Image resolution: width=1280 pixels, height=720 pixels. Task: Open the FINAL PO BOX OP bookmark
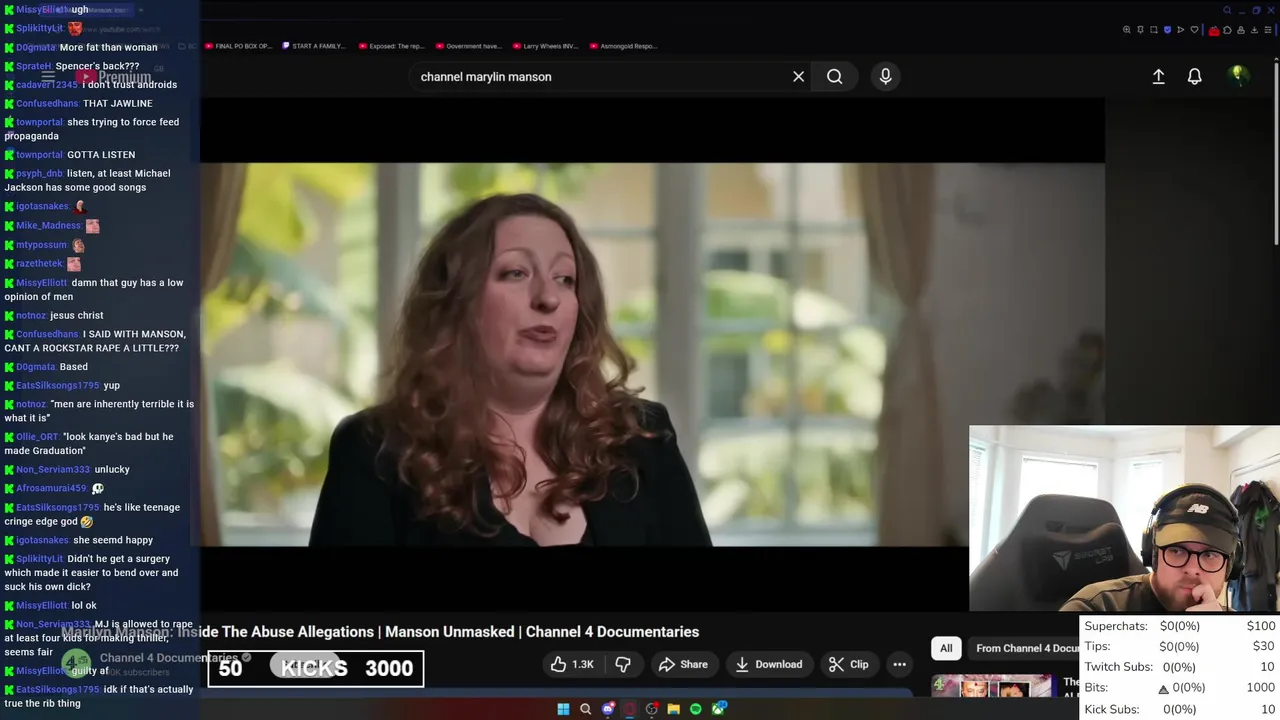(238, 46)
